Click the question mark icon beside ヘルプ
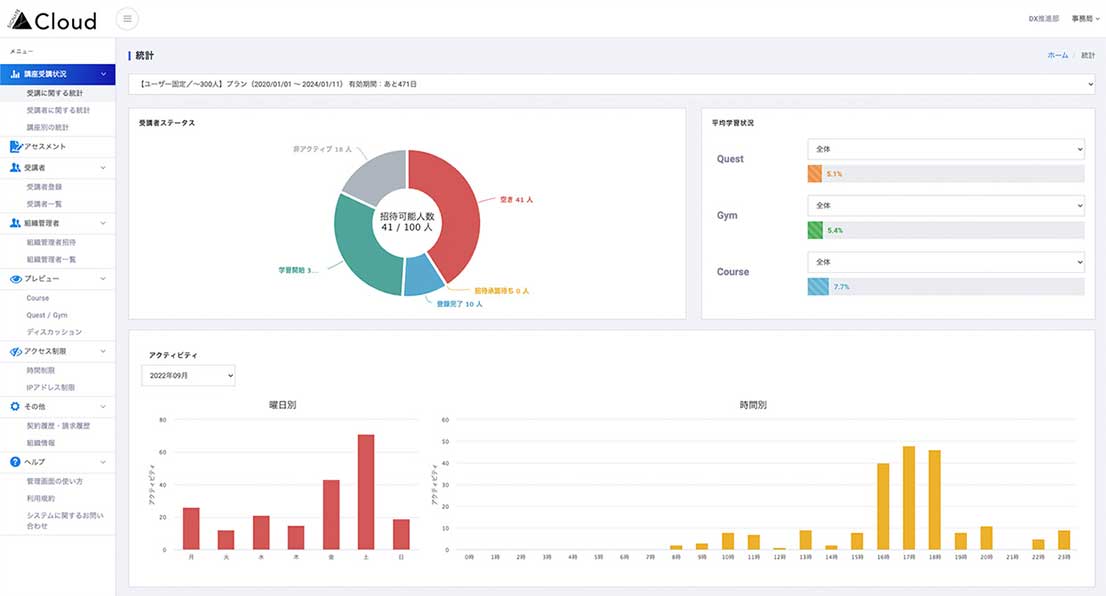Image resolution: width=1106 pixels, height=596 pixels. (x=15, y=462)
